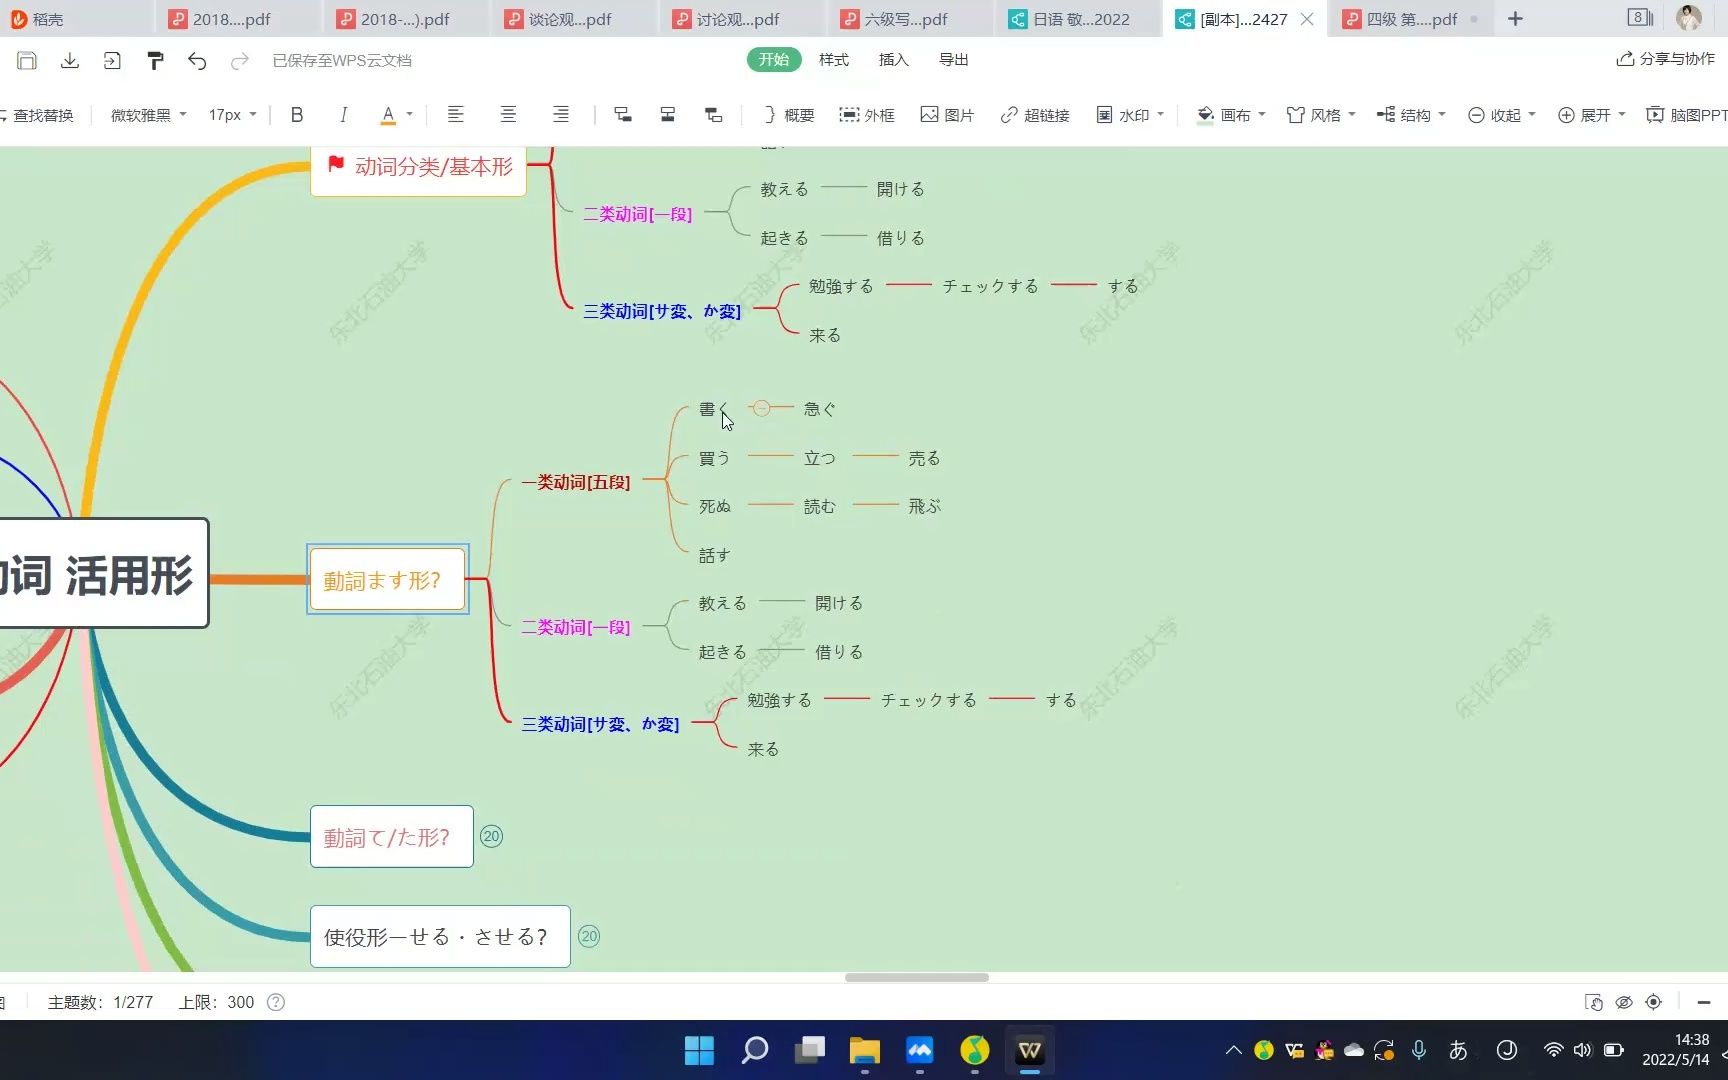Click the 查找替换 find and replace button
The width and height of the screenshot is (1728, 1080).
(42, 114)
